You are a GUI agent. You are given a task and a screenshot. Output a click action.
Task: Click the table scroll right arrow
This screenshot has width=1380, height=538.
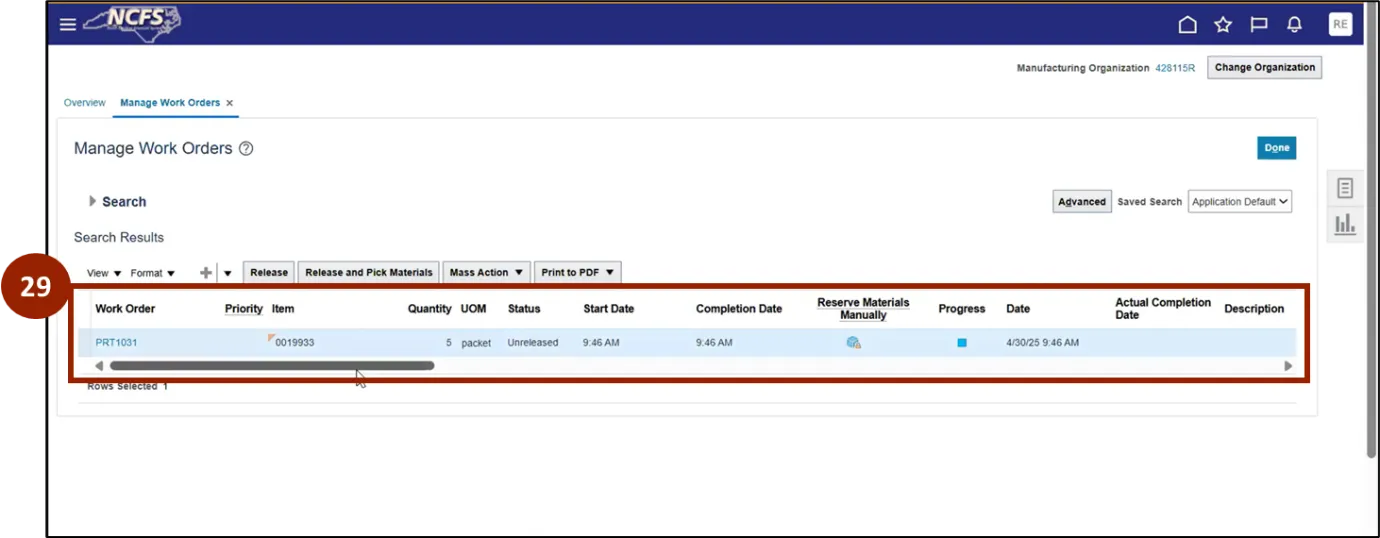(1289, 366)
